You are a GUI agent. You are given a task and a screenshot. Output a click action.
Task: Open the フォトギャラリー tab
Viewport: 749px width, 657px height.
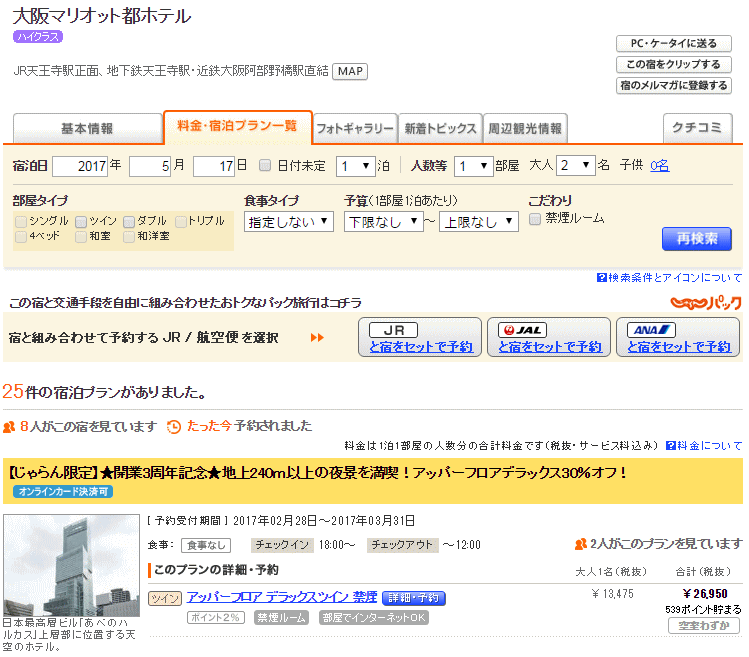tap(355, 128)
